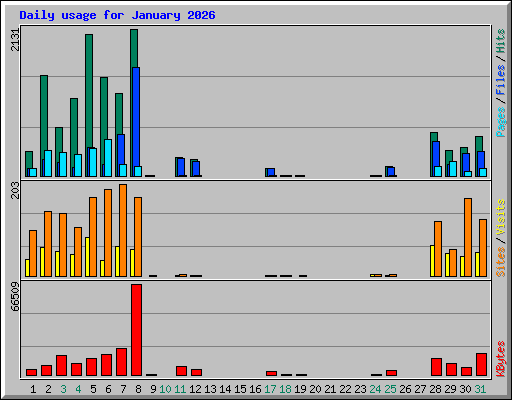Select day 16 on the bottom axis
The image size is (512, 400).
pos(255,389)
